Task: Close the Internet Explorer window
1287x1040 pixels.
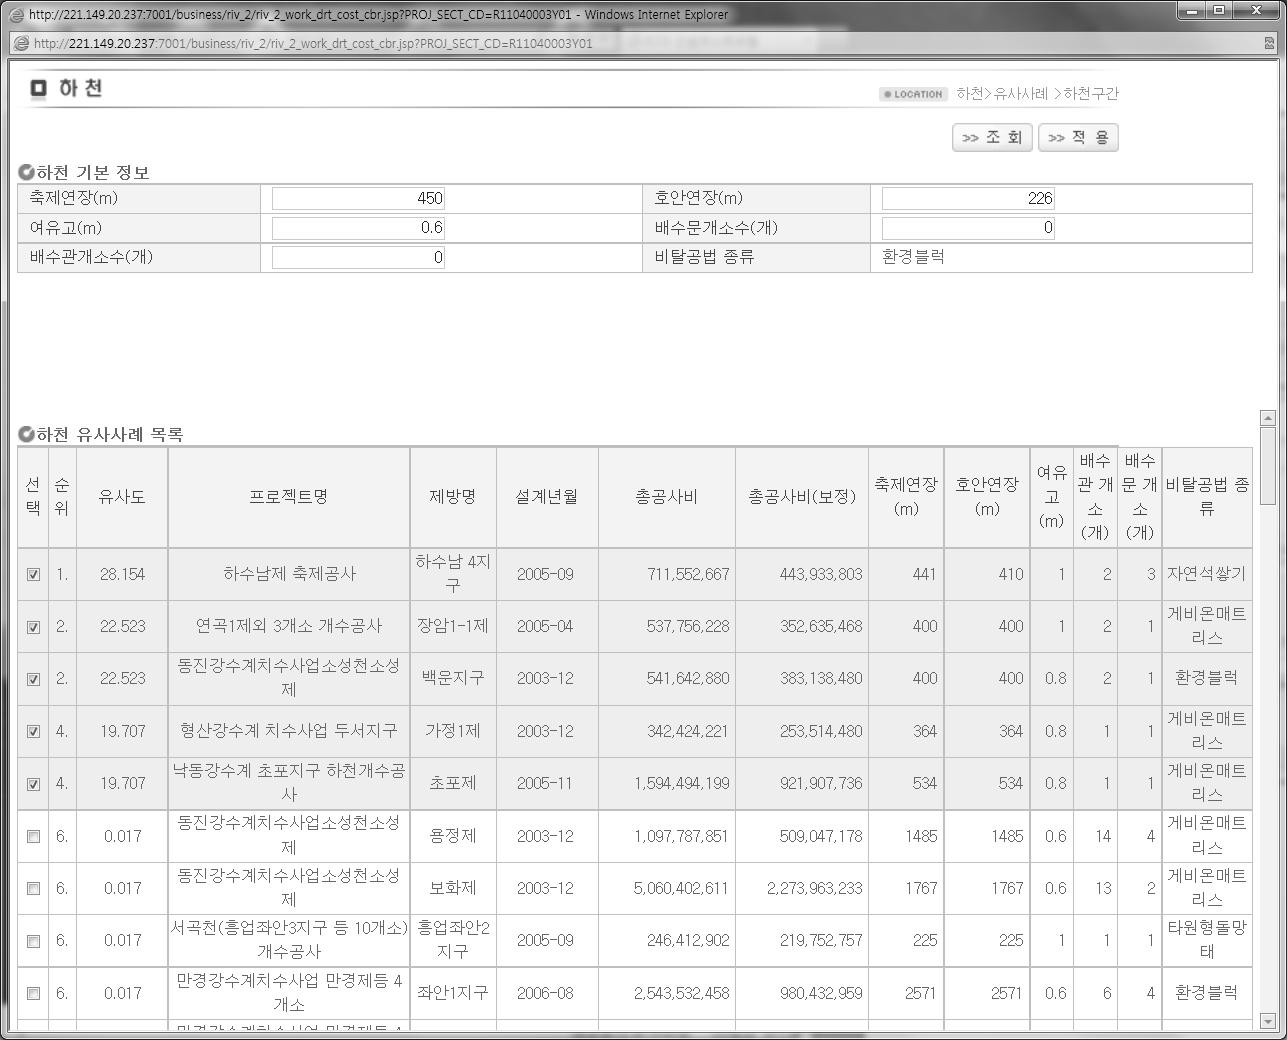Action: click(1258, 11)
